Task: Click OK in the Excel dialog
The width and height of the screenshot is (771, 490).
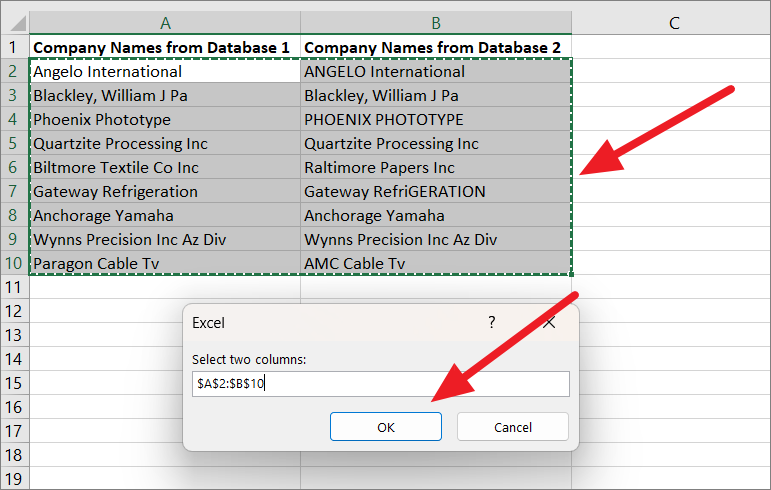Action: click(x=386, y=427)
